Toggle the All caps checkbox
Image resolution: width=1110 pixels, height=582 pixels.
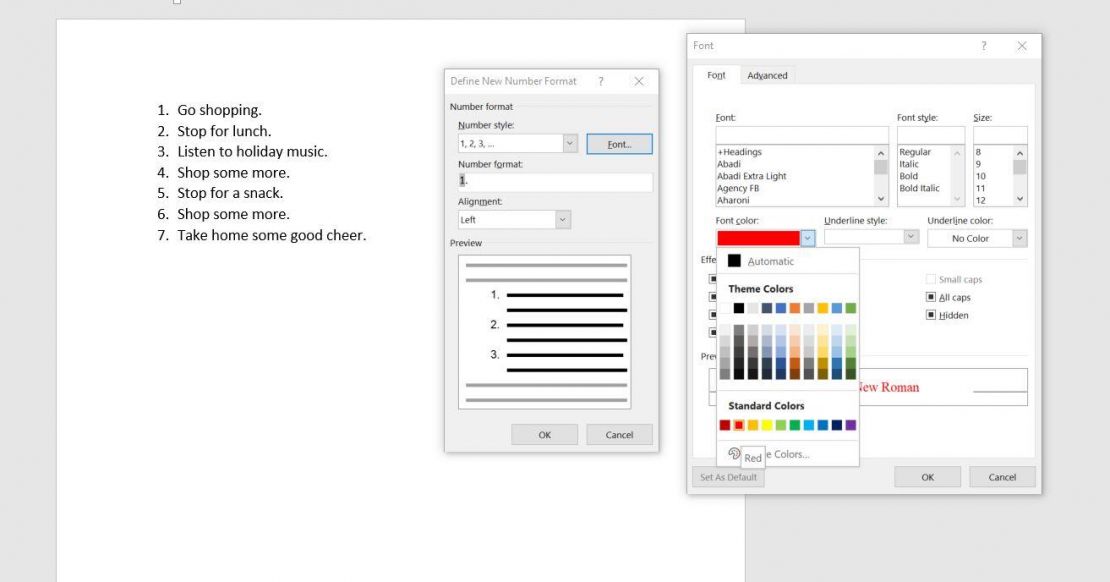pyautogui.click(x=930, y=297)
